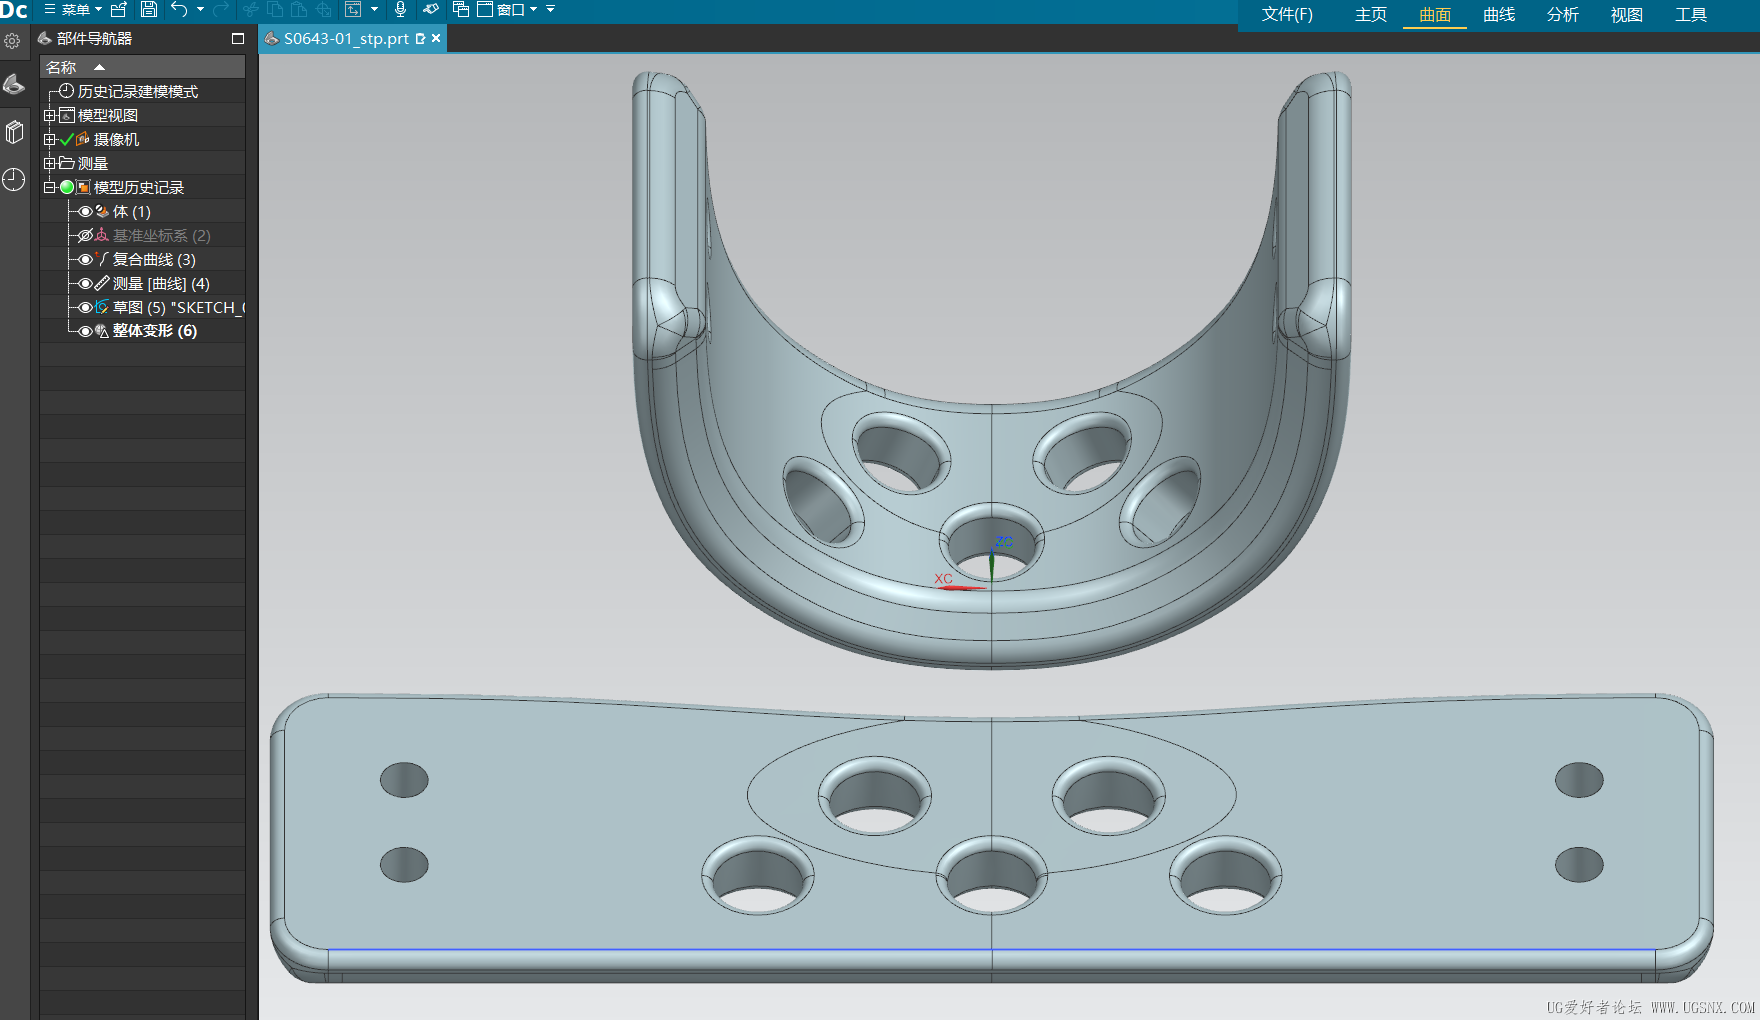This screenshot has height=1020, width=1760.
Task: Open the Repeat Command dropdown arrow
Action: tap(374, 10)
